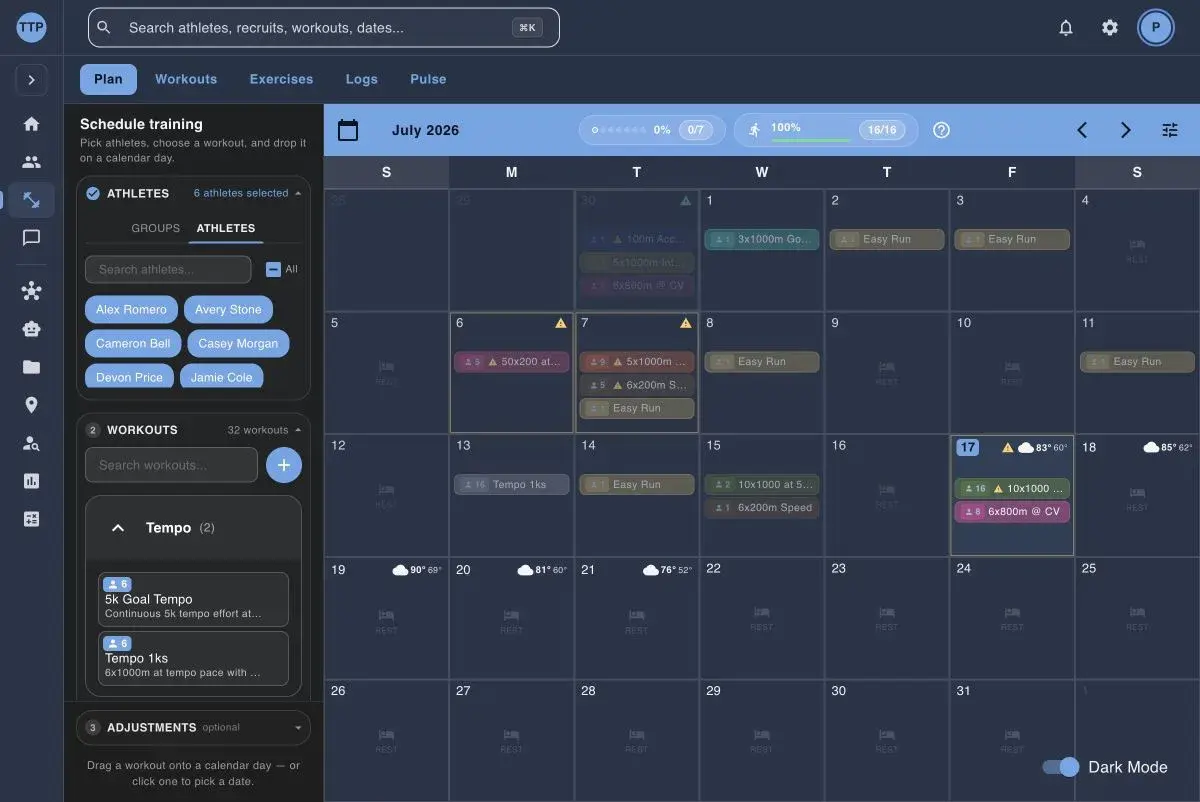Viewport: 1200px width, 802px height.
Task: Collapse the Workouts section via '32 workouts'
Action: (264, 430)
